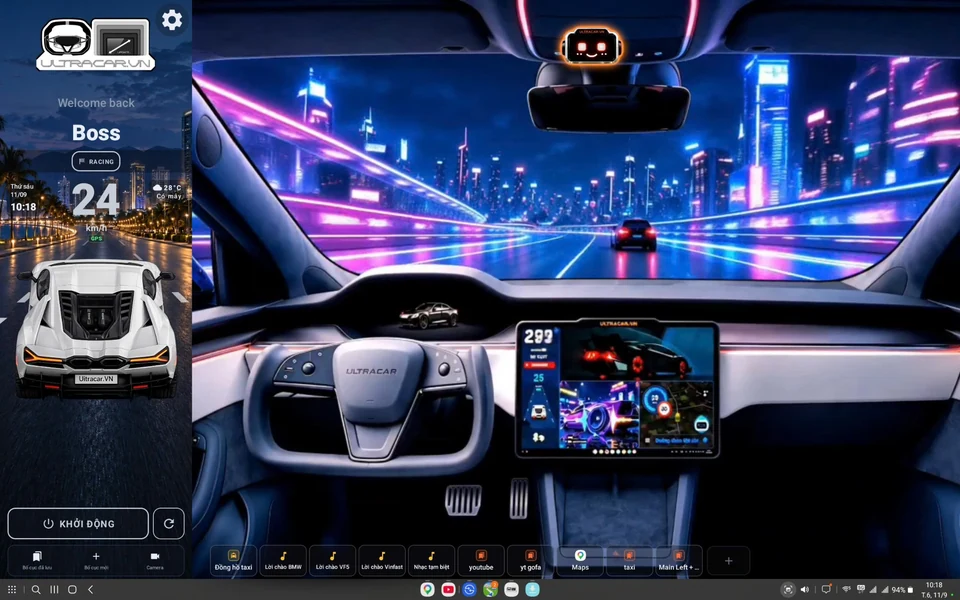Image resolution: width=960 pixels, height=600 pixels.
Task: Open the light blue microphone taskbar app
Action: pyautogui.click(x=533, y=590)
